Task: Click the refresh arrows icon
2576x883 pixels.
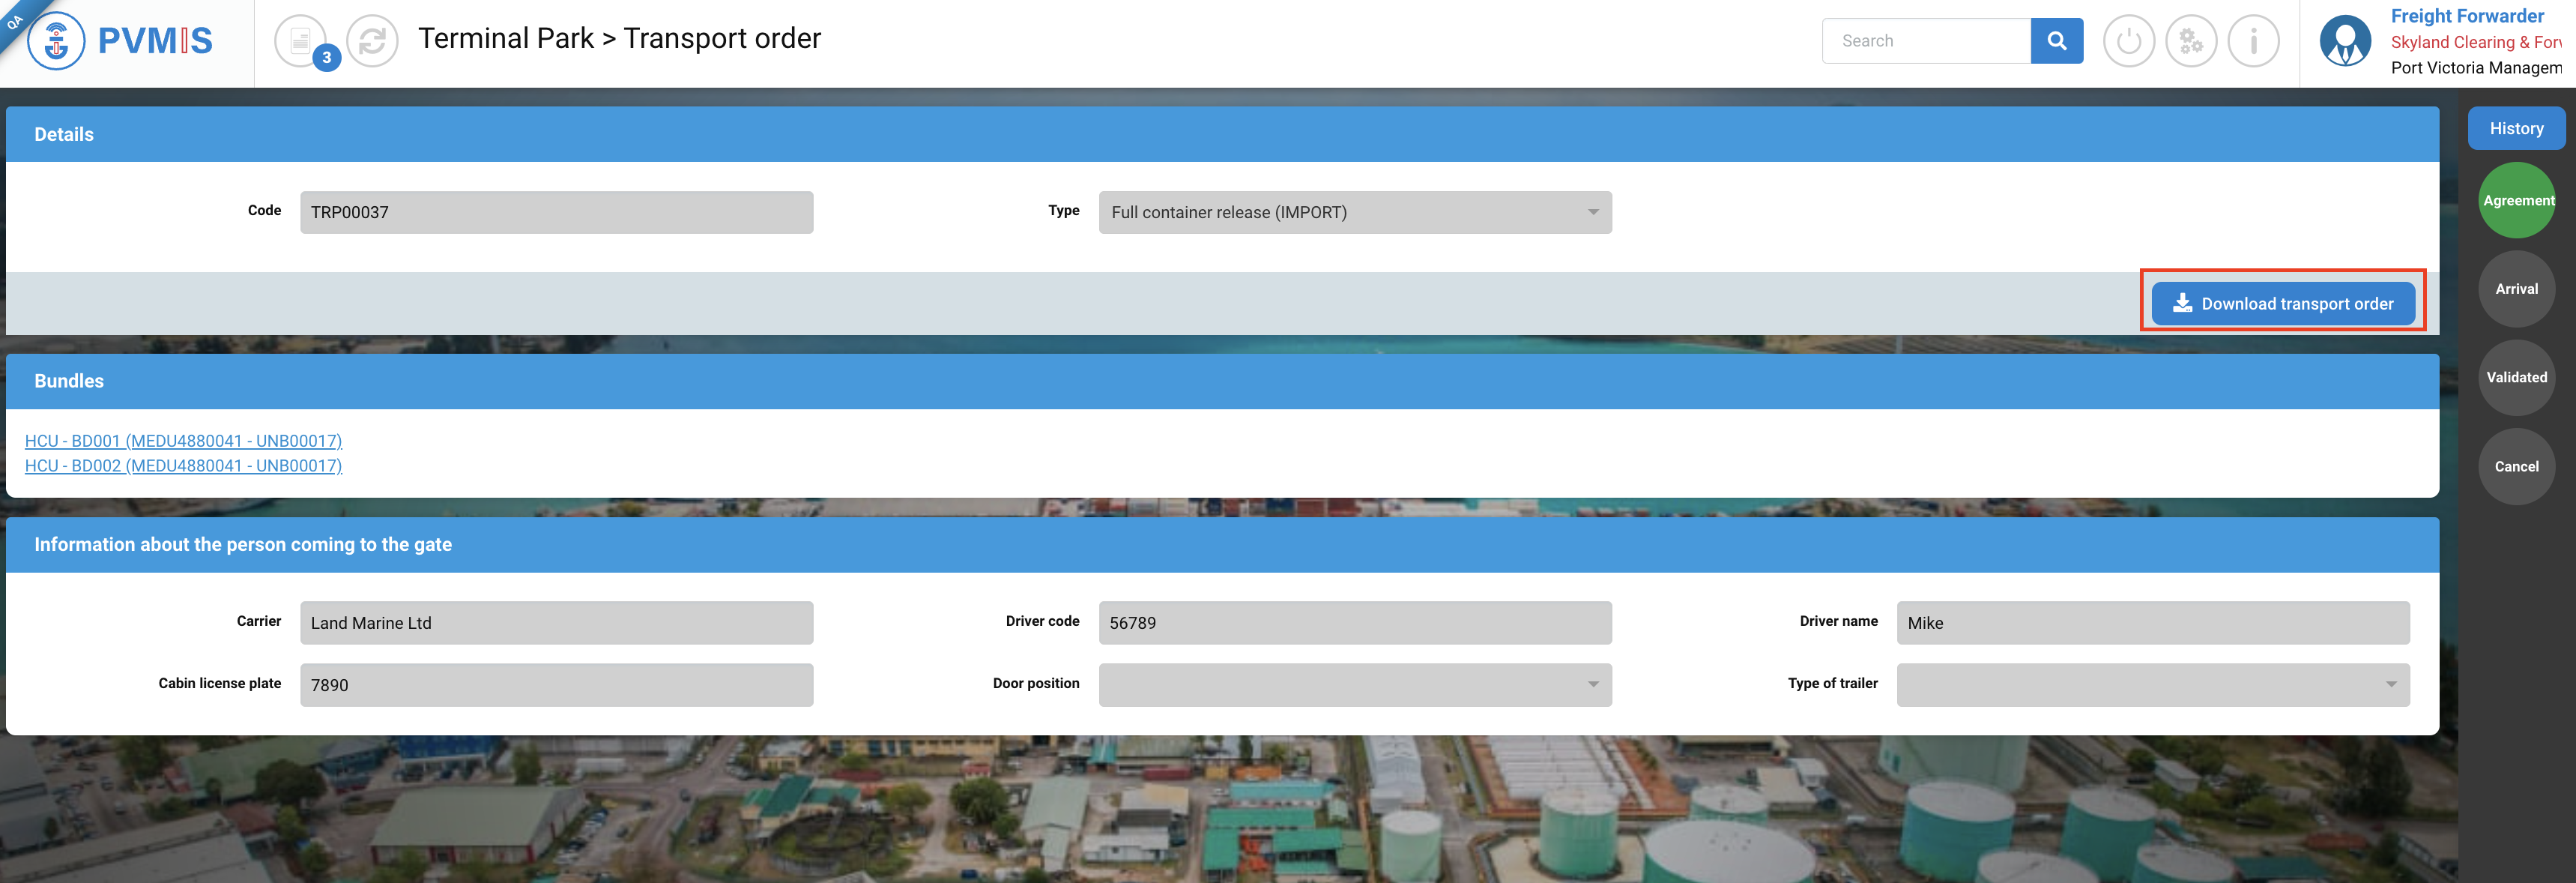Action: coord(372,41)
